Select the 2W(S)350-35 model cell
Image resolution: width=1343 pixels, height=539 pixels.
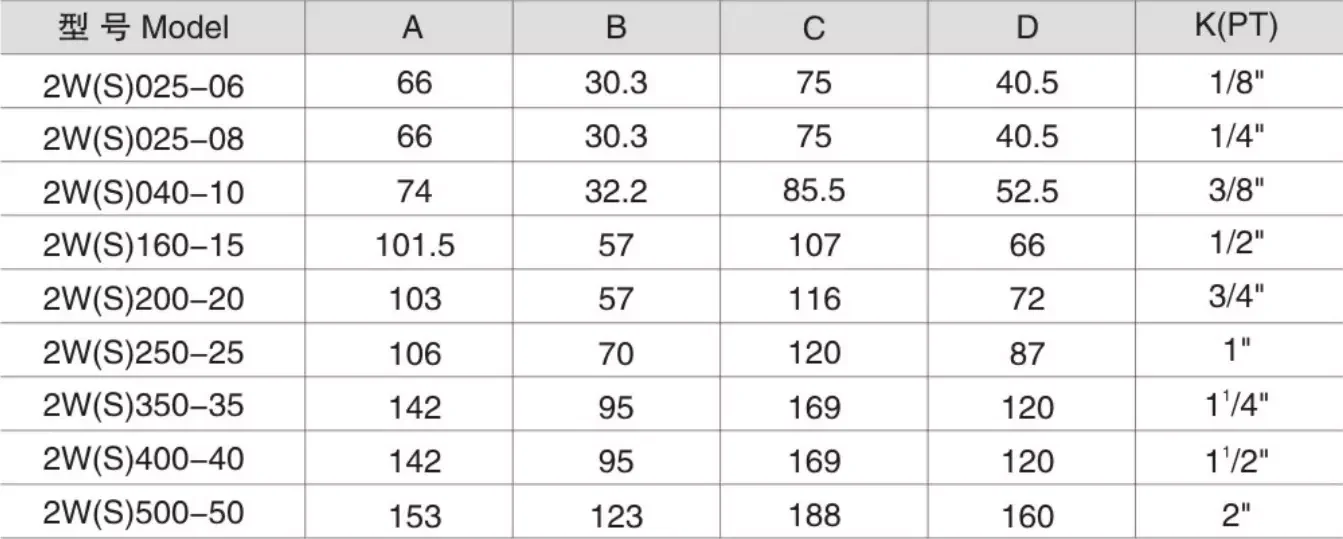click(x=144, y=406)
